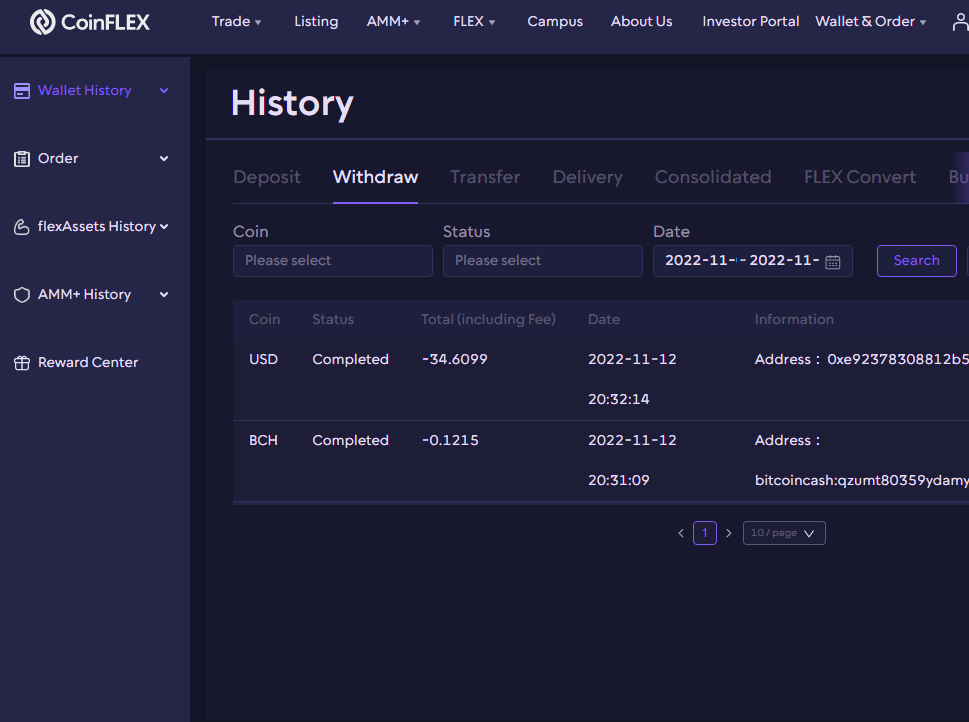Click the Order clipboard icon
Screen dimensions: 969x722
pyautogui.click(x=22, y=159)
